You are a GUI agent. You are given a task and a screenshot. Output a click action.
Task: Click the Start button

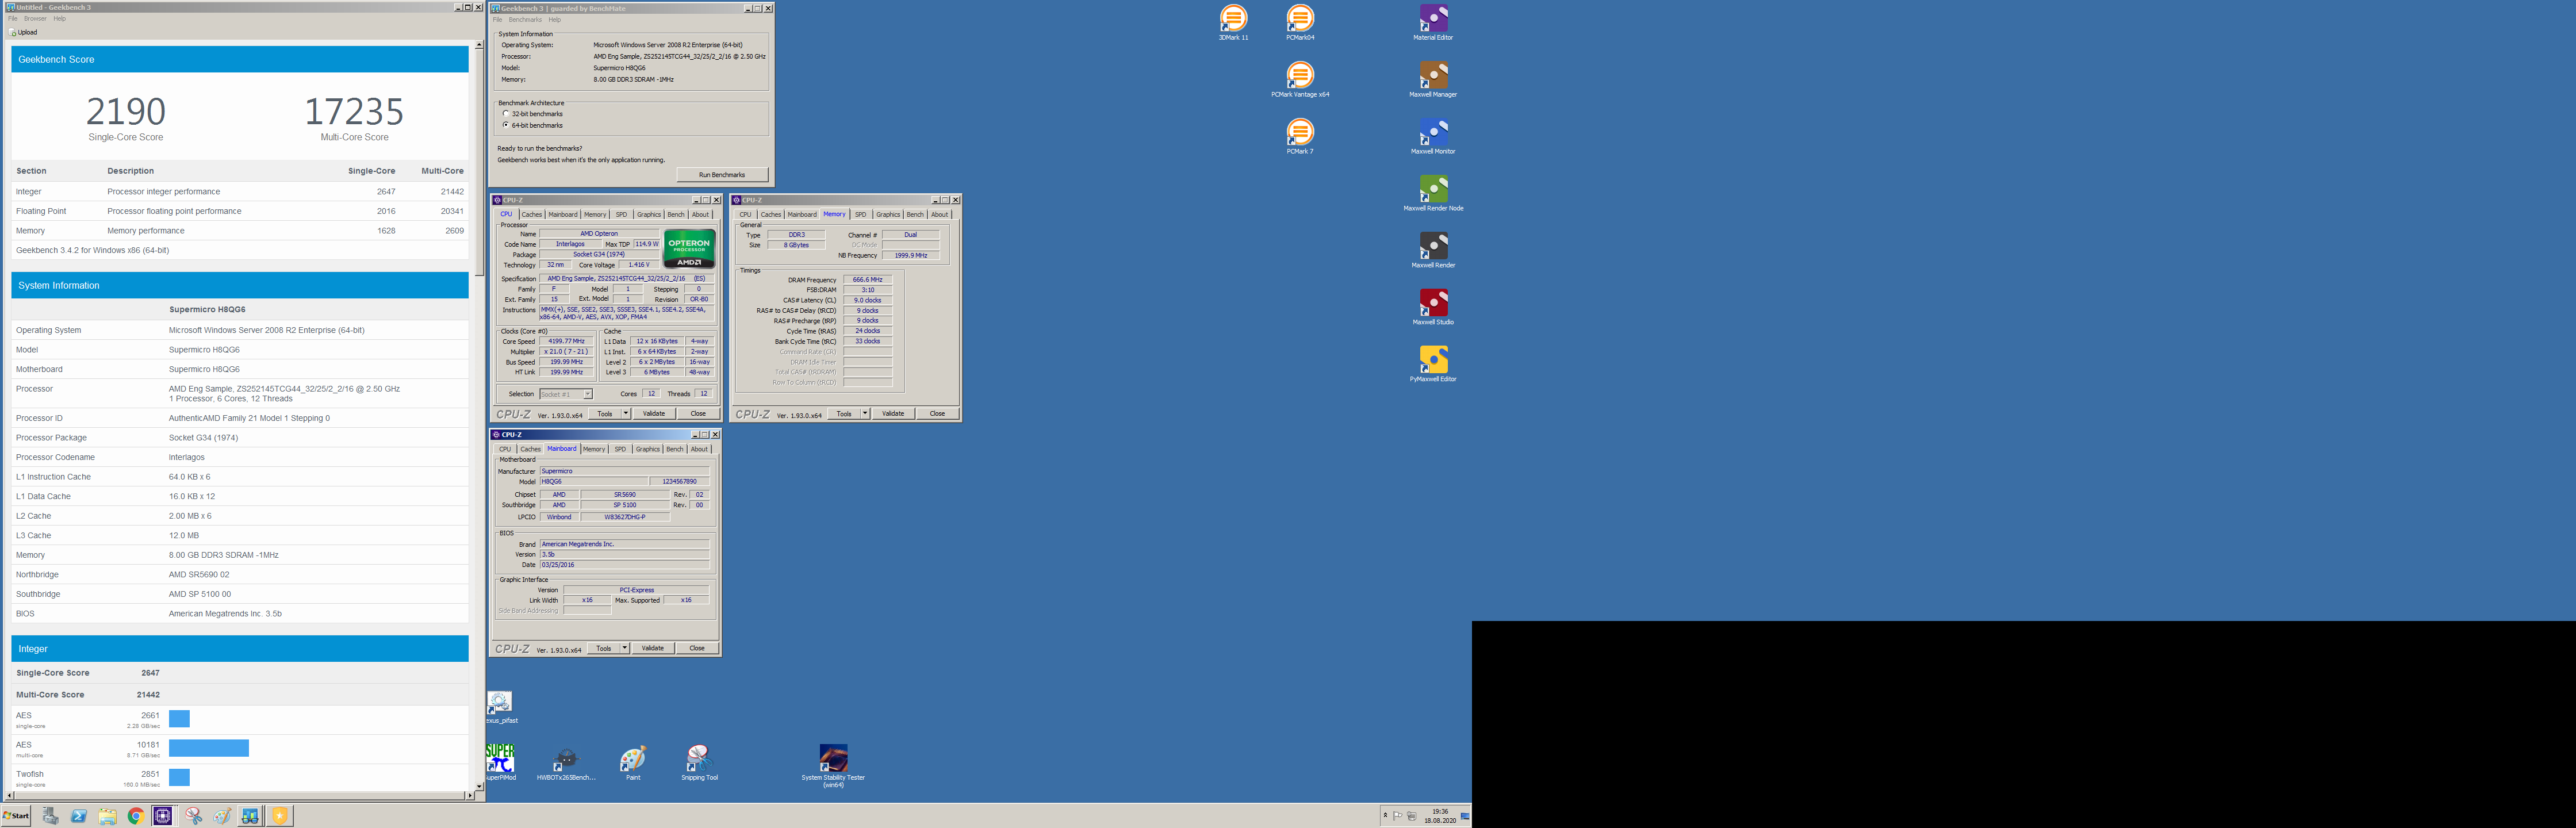click(16, 816)
